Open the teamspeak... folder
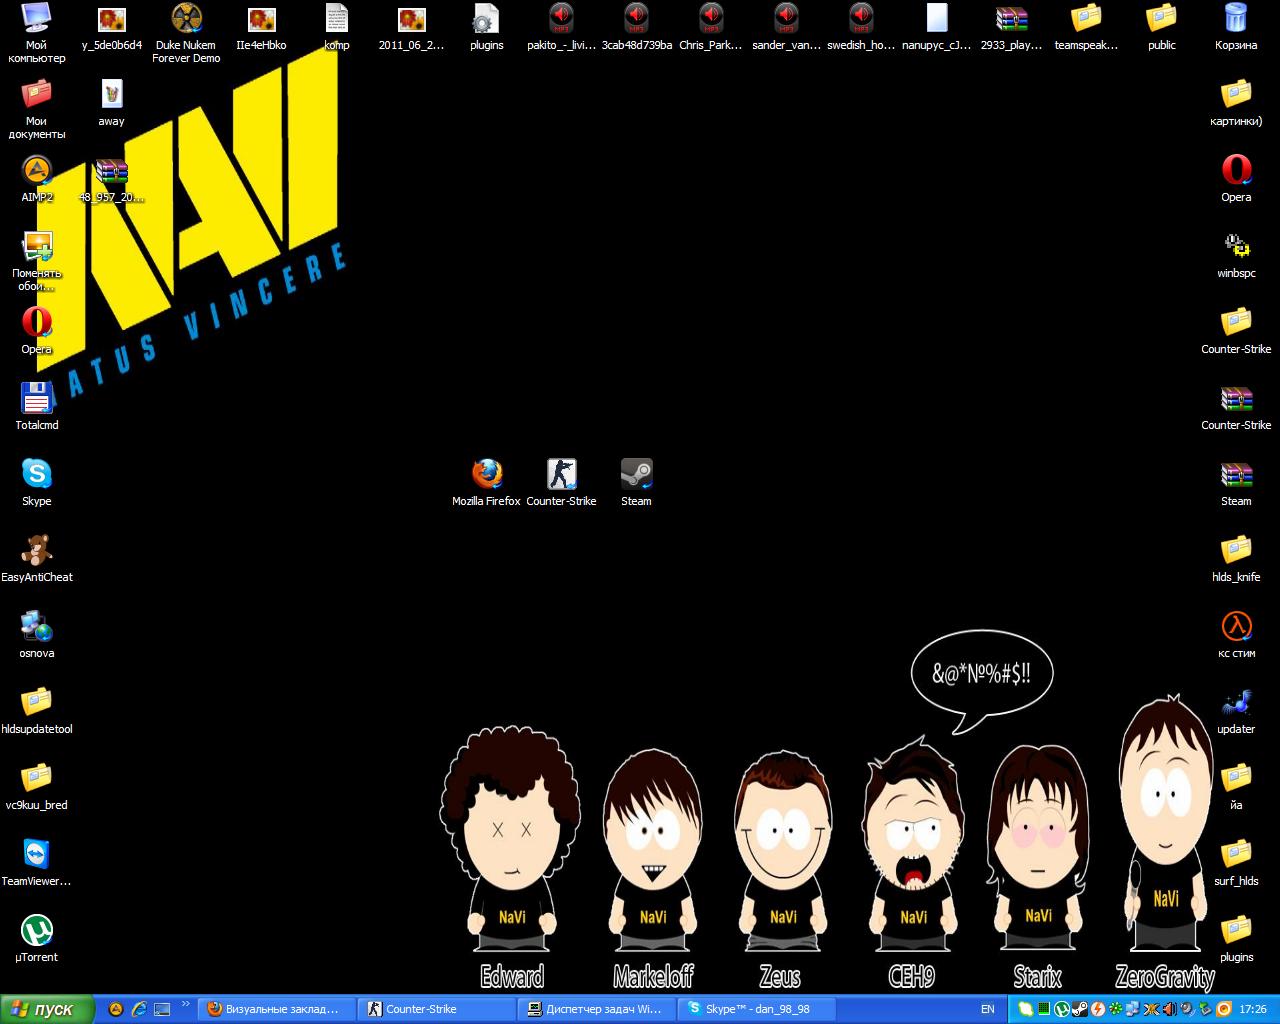1280x1024 pixels. pyautogui.click(x=1086, y=27)
